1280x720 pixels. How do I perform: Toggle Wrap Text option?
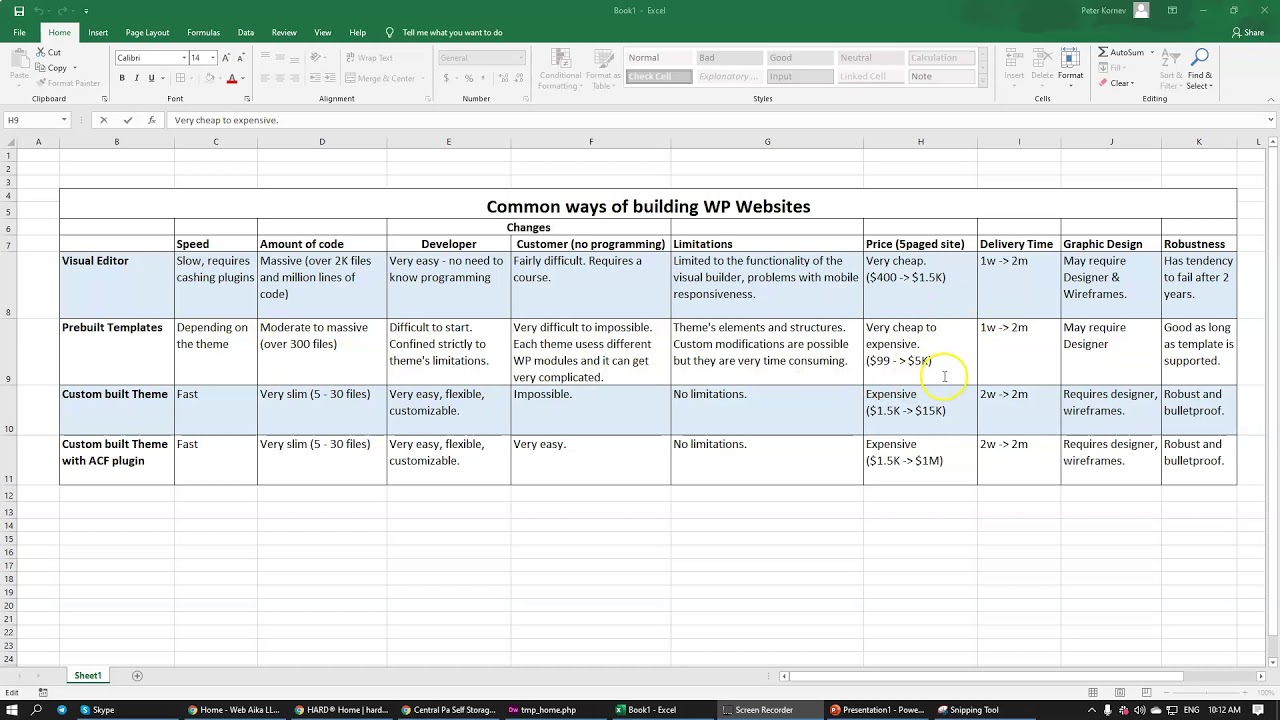tap(369, 58)
